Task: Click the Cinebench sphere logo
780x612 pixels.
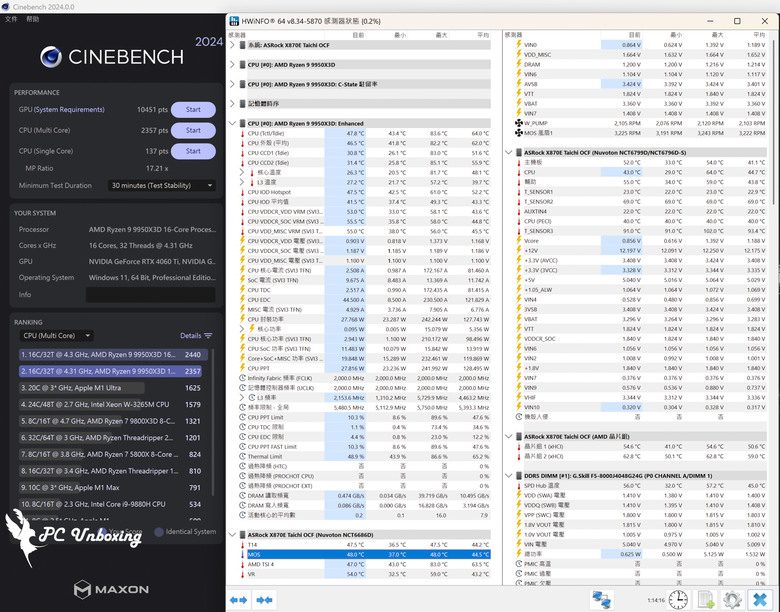Action: (x=51, y=57)
